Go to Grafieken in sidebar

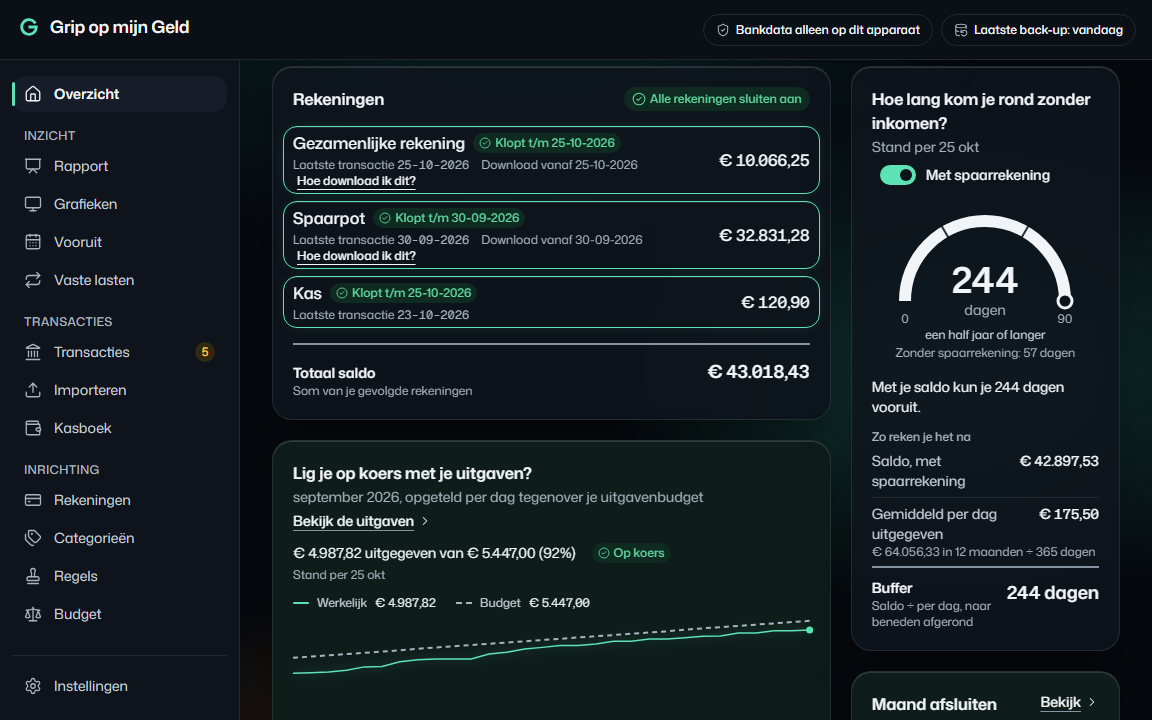pos(120,204)
